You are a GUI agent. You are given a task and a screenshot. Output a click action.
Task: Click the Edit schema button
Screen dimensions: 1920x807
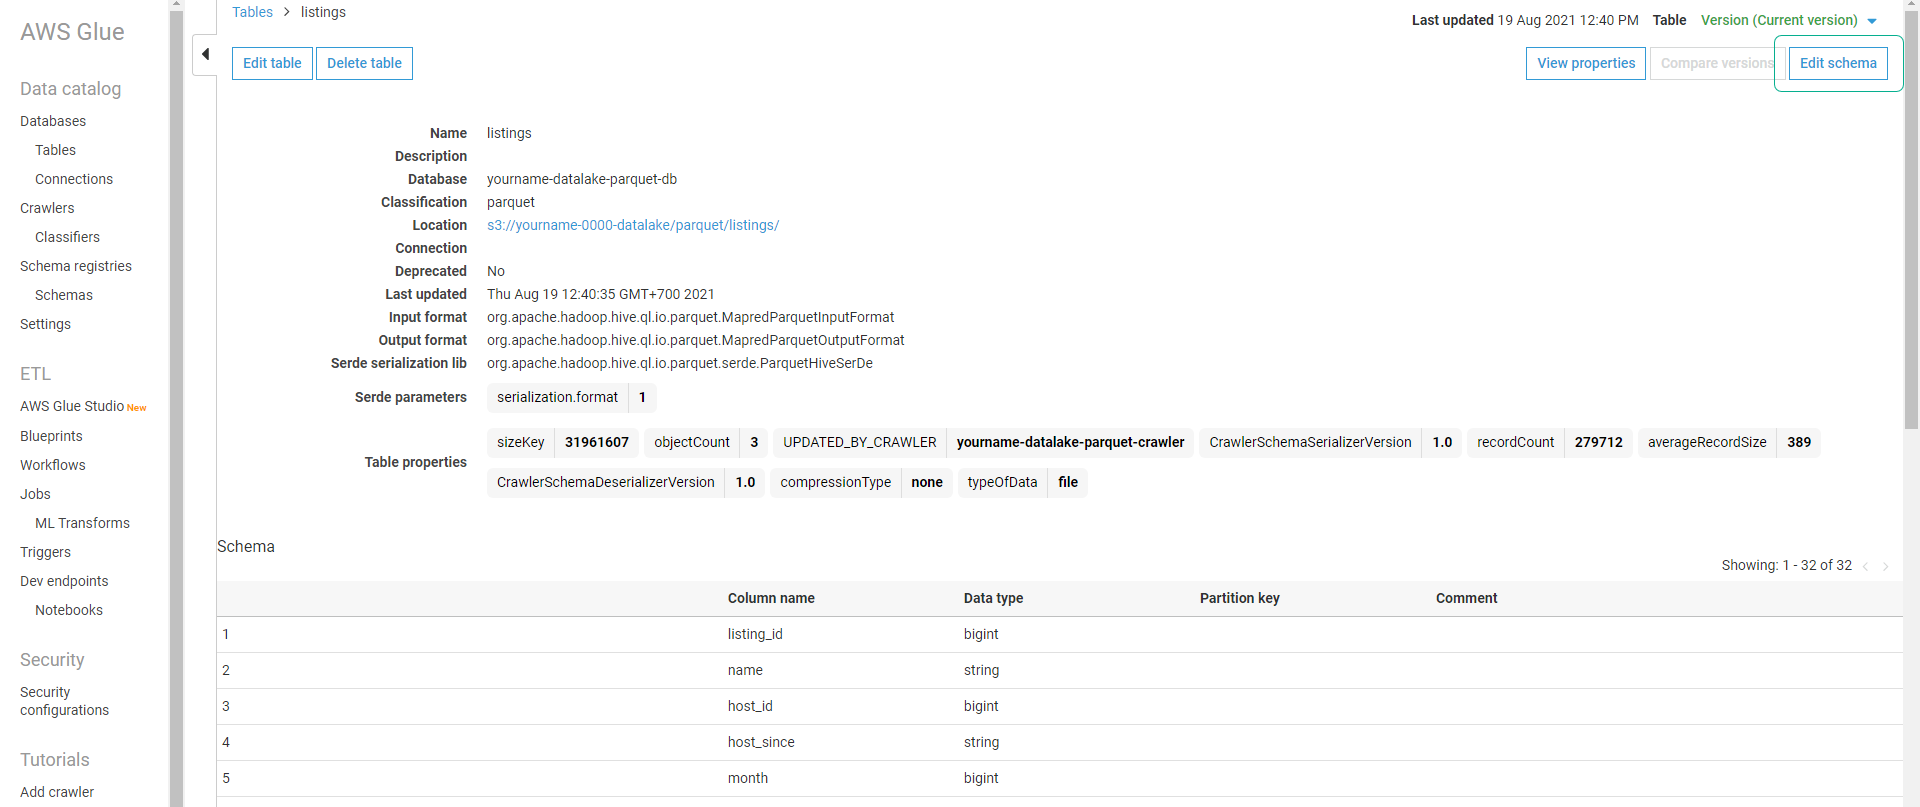1838,63
